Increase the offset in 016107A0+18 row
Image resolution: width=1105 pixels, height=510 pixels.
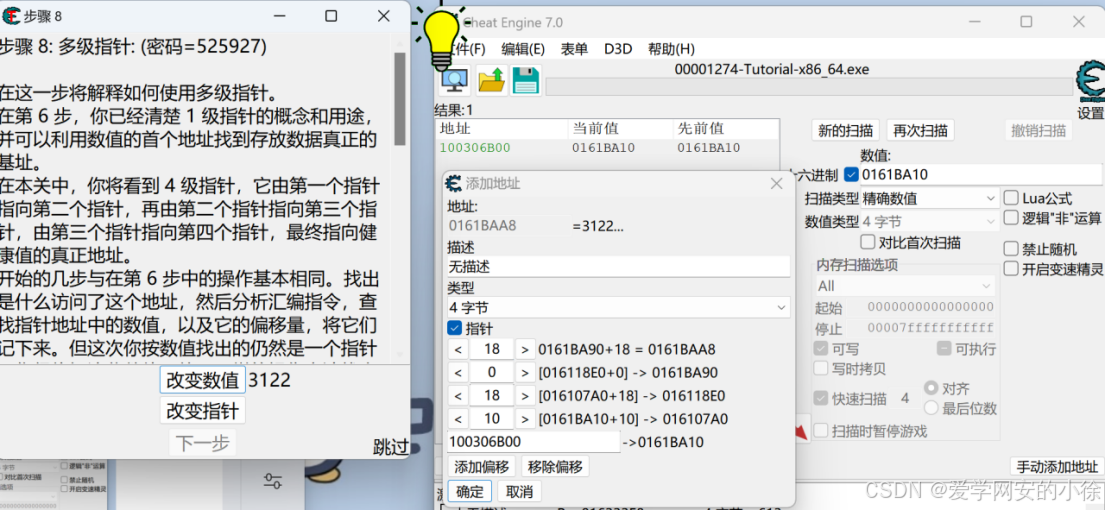click(x=525, y=396)
